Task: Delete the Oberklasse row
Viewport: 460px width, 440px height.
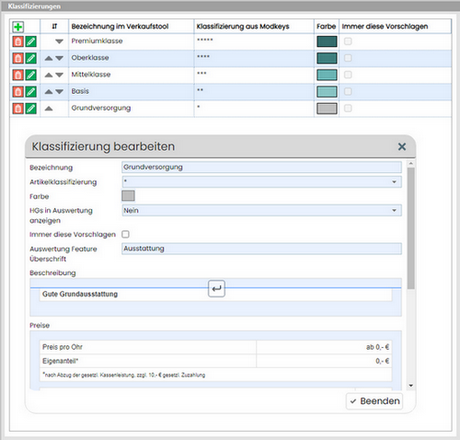Action: [18, 58]
